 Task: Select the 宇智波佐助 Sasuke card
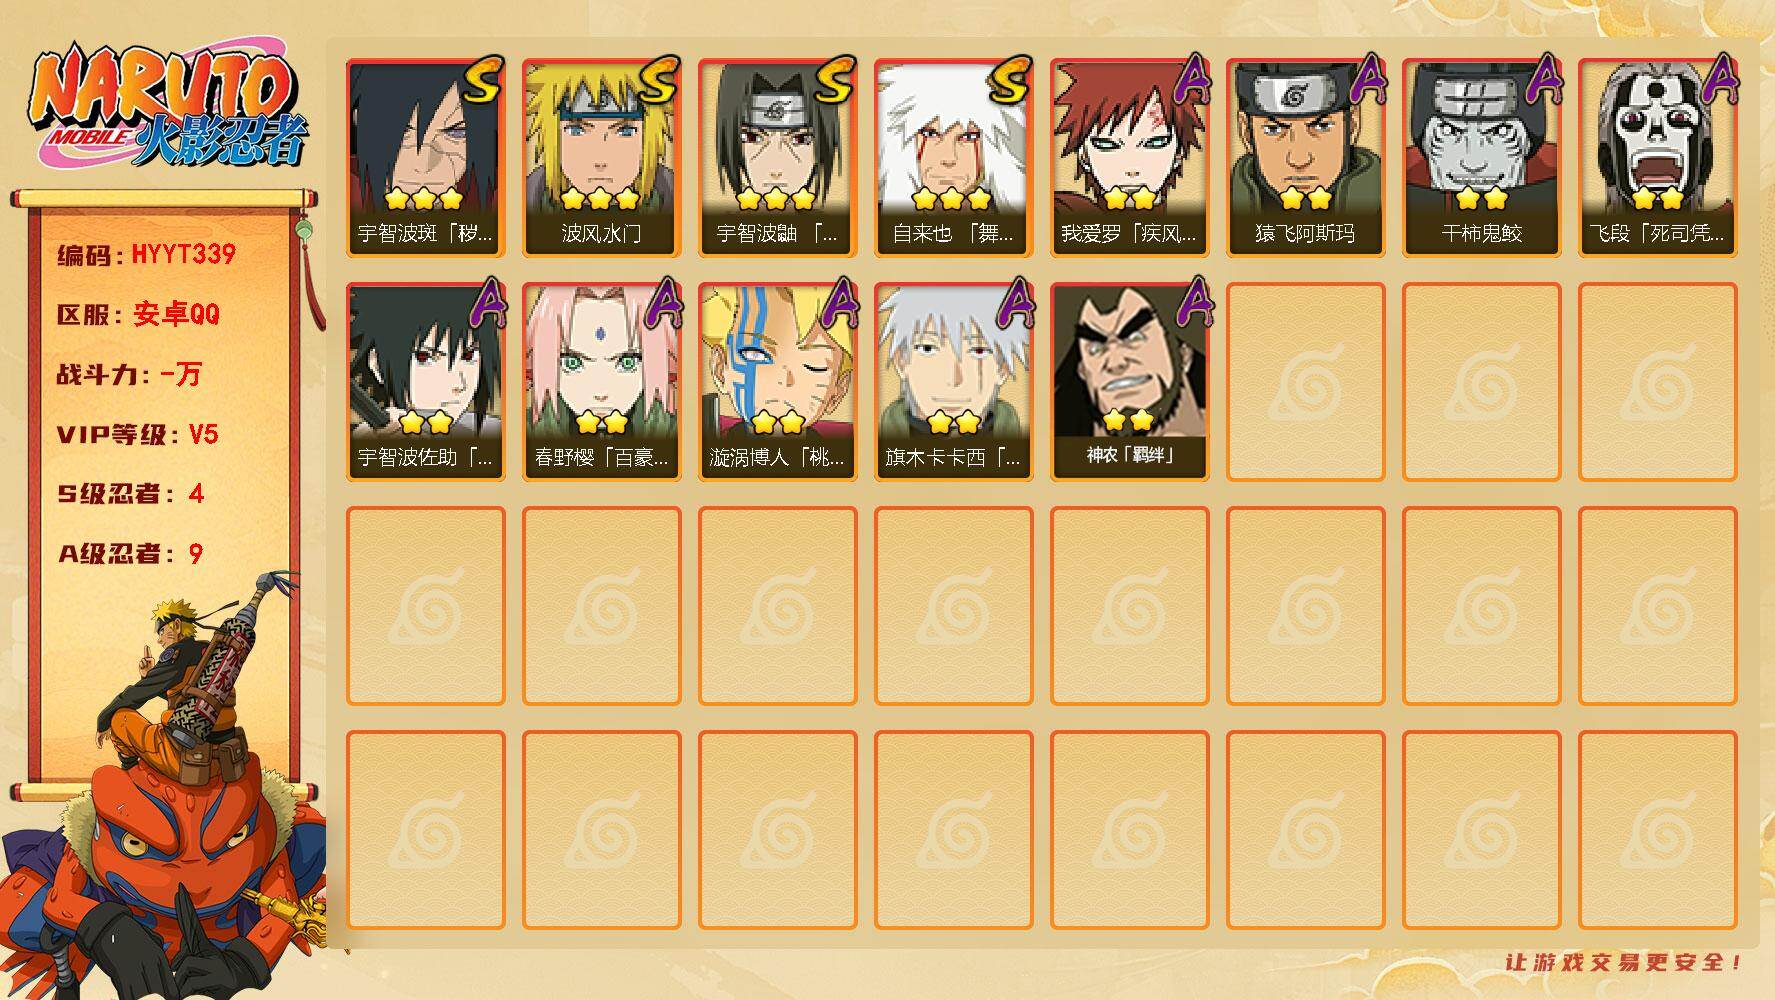pyautogui.click(x=425, y=382)
